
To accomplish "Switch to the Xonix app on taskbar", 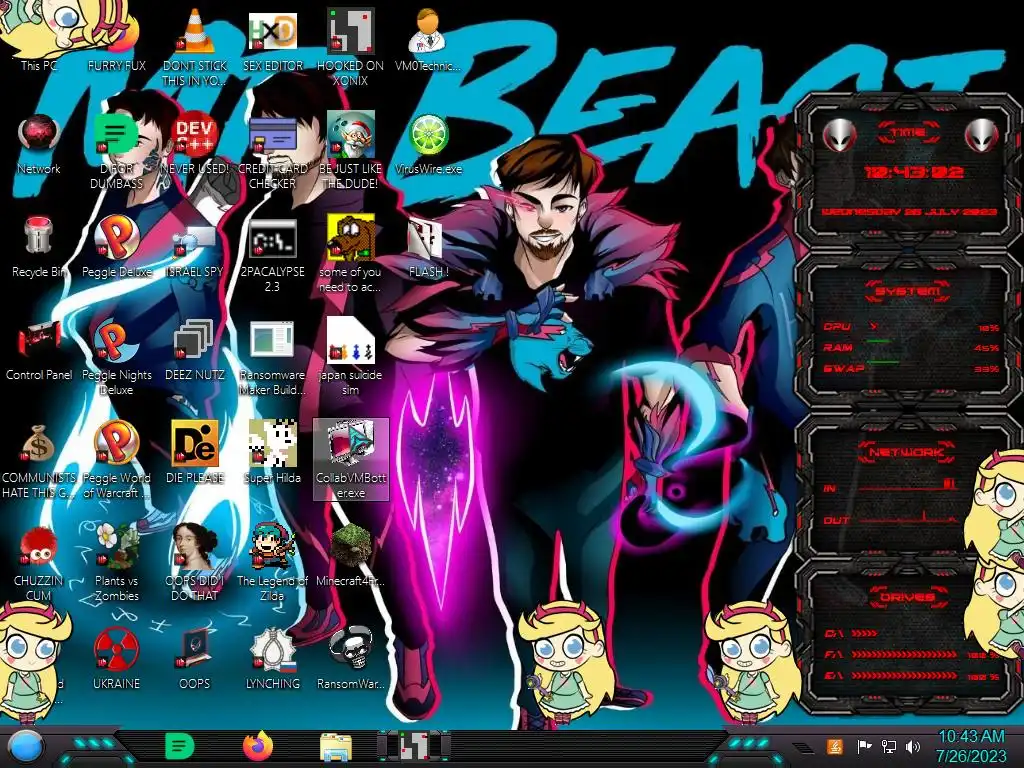I will (414, 746).
